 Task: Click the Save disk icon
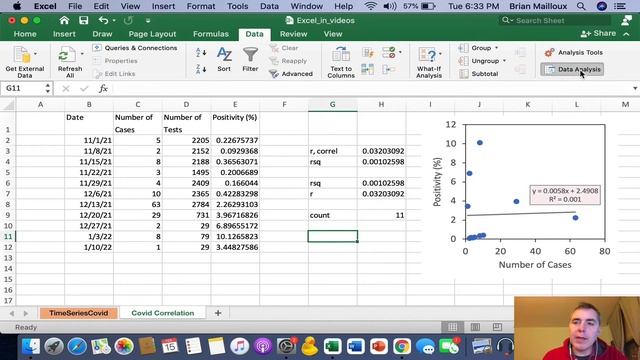point(84,20)
